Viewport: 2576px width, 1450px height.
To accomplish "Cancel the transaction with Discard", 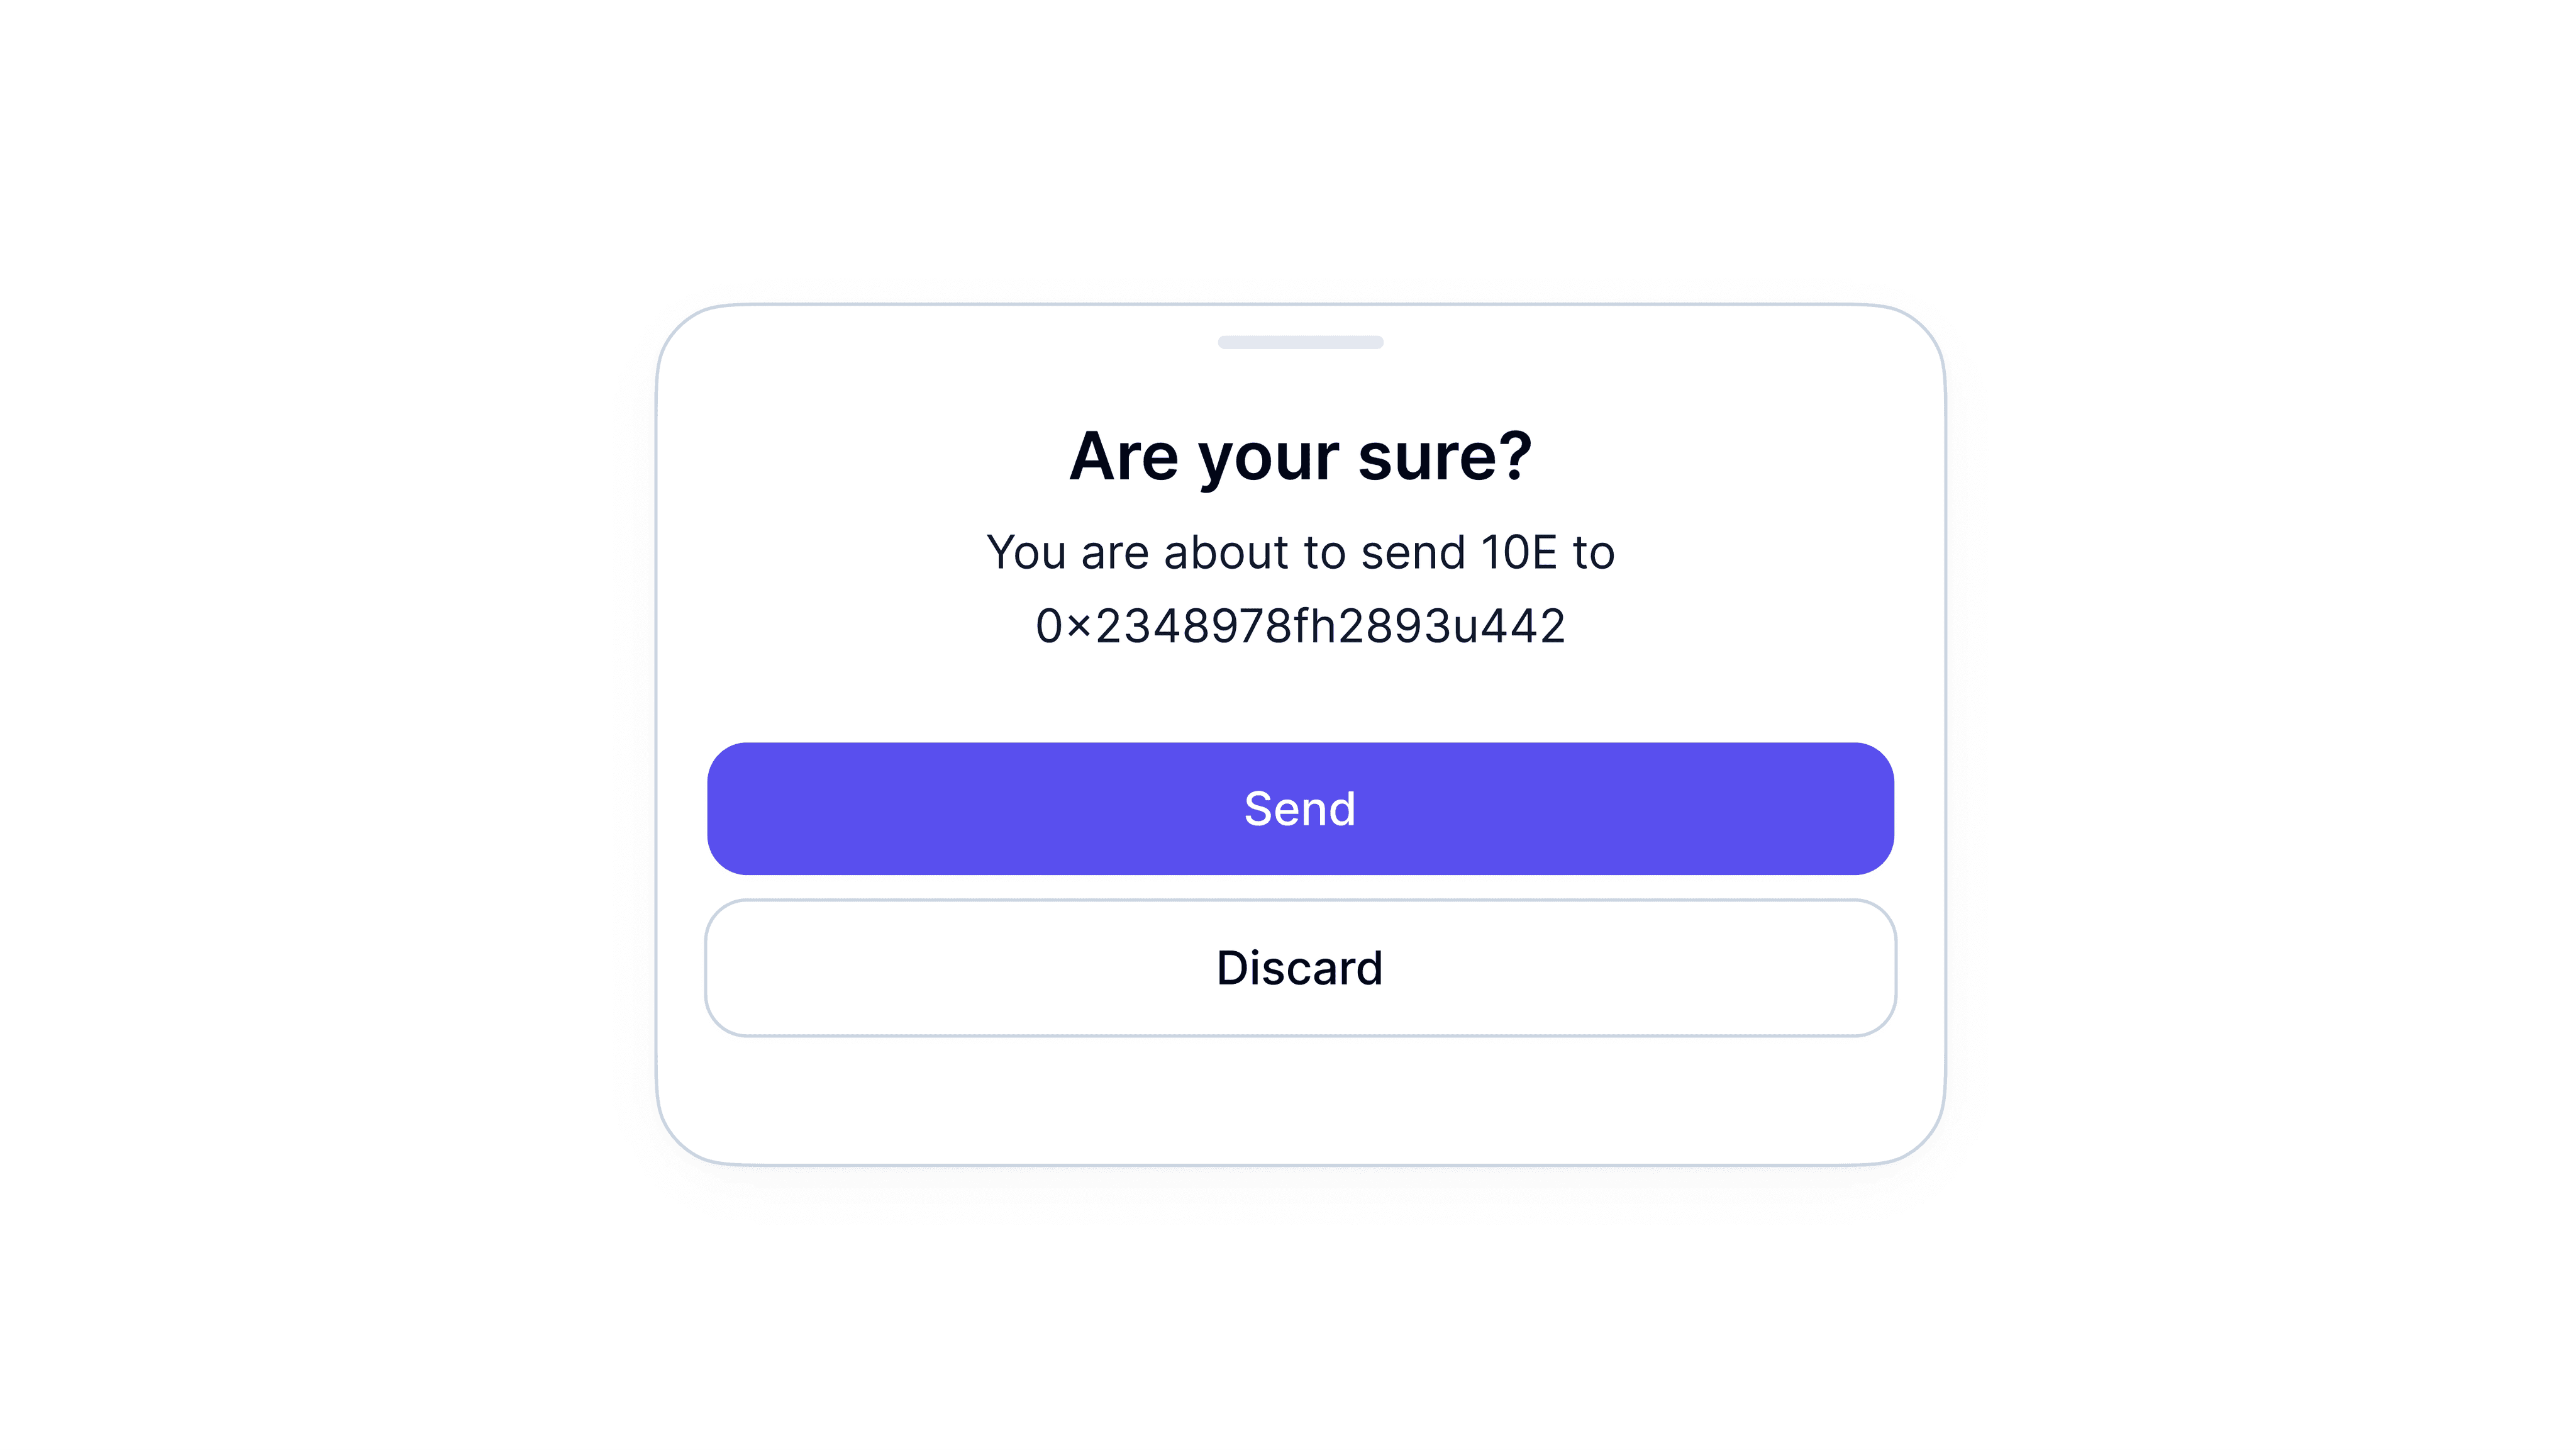I will tap(1299, 966).
